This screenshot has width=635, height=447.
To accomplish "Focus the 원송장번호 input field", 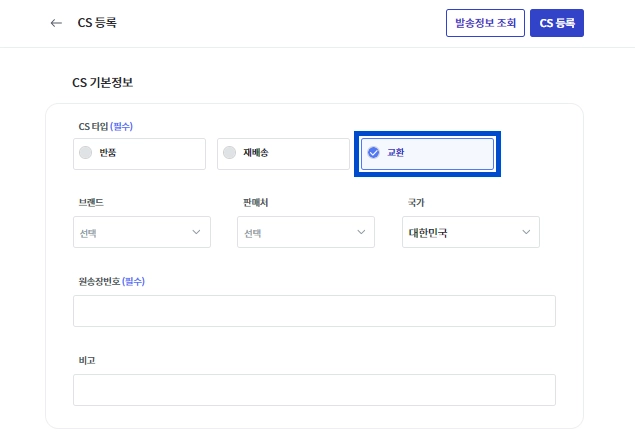I will coord(313,311).
